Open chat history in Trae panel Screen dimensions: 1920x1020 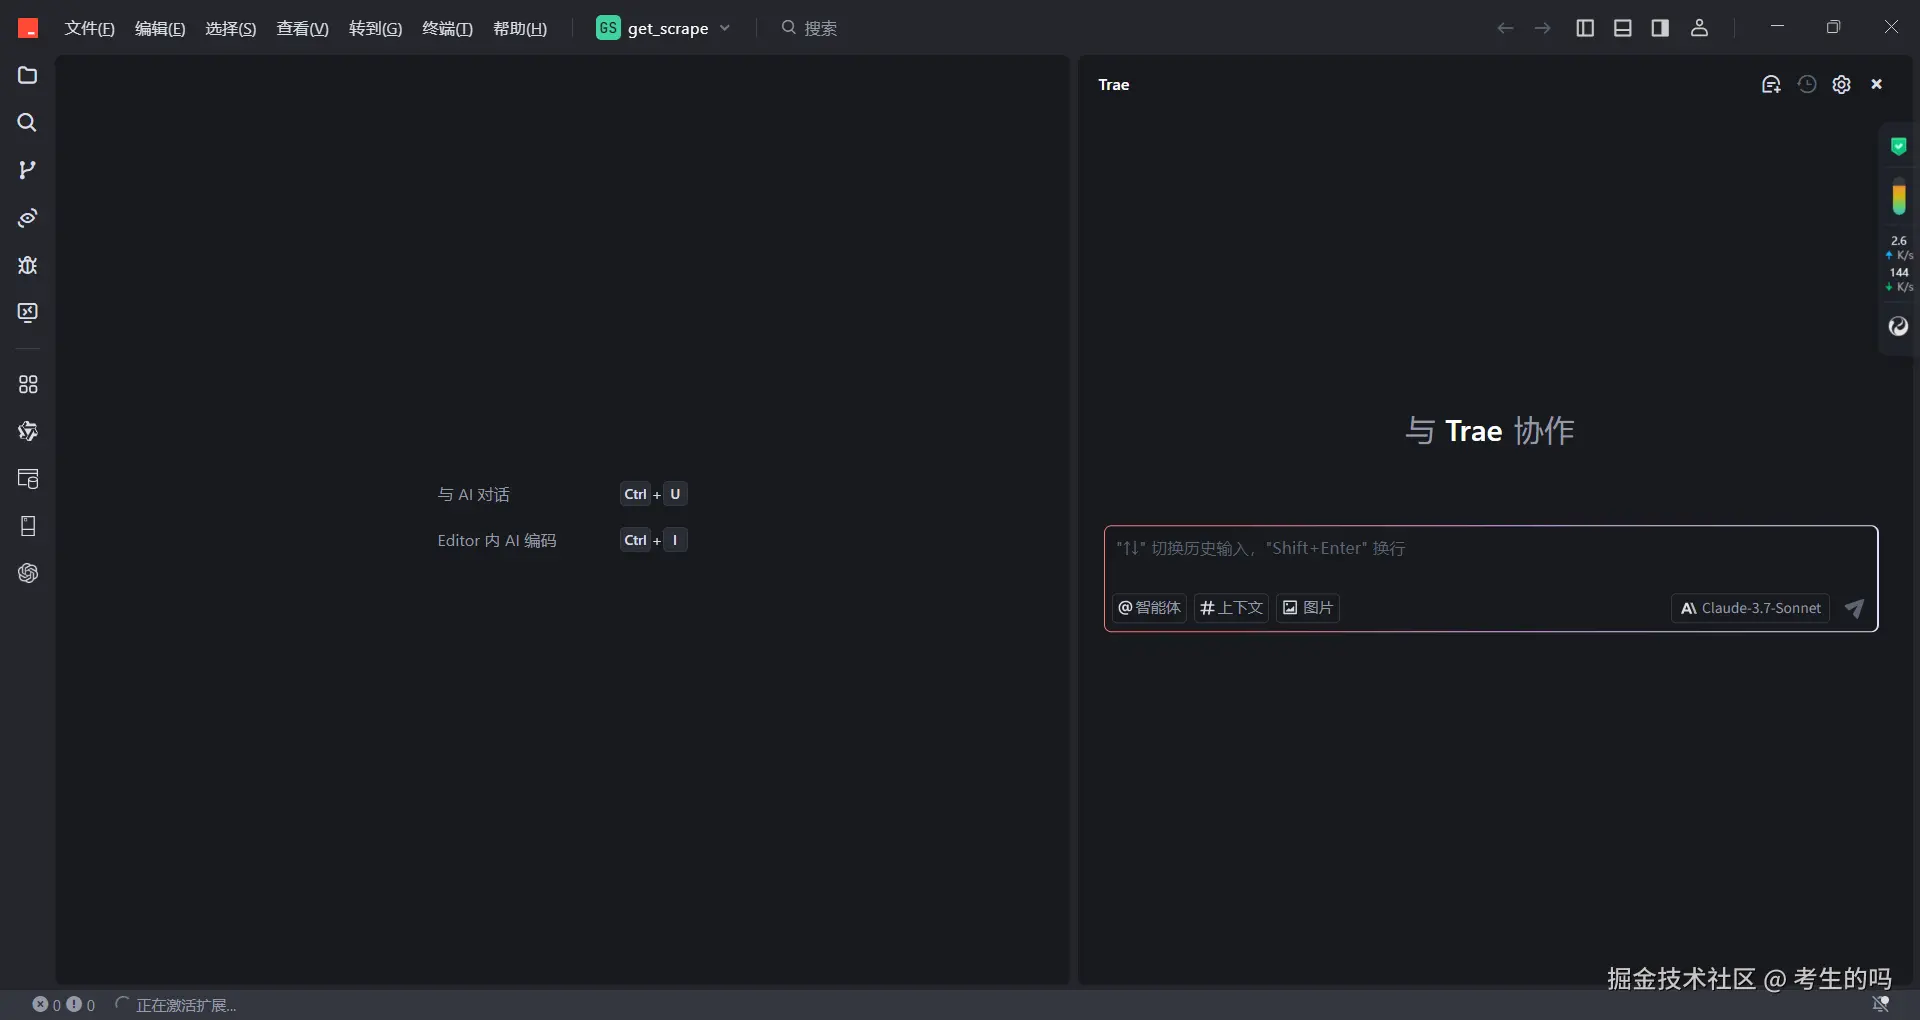tap(1807, 84)
